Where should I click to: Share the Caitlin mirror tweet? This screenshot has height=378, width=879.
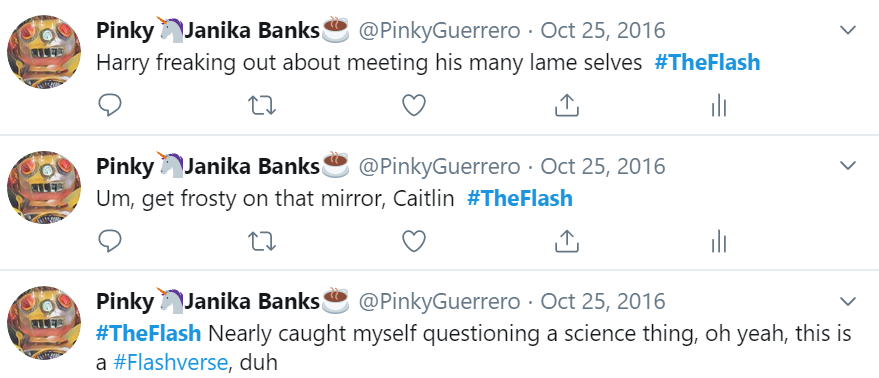pos(566,241)
